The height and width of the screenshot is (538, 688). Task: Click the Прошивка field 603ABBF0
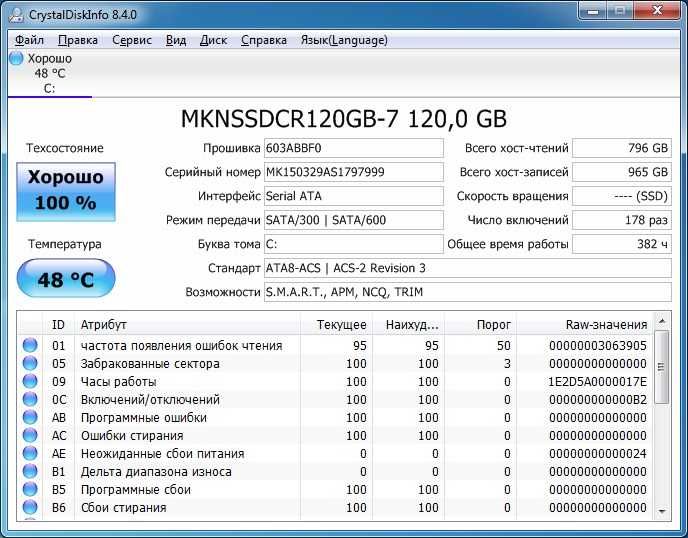pyautogui.click(x=354, y=148)
